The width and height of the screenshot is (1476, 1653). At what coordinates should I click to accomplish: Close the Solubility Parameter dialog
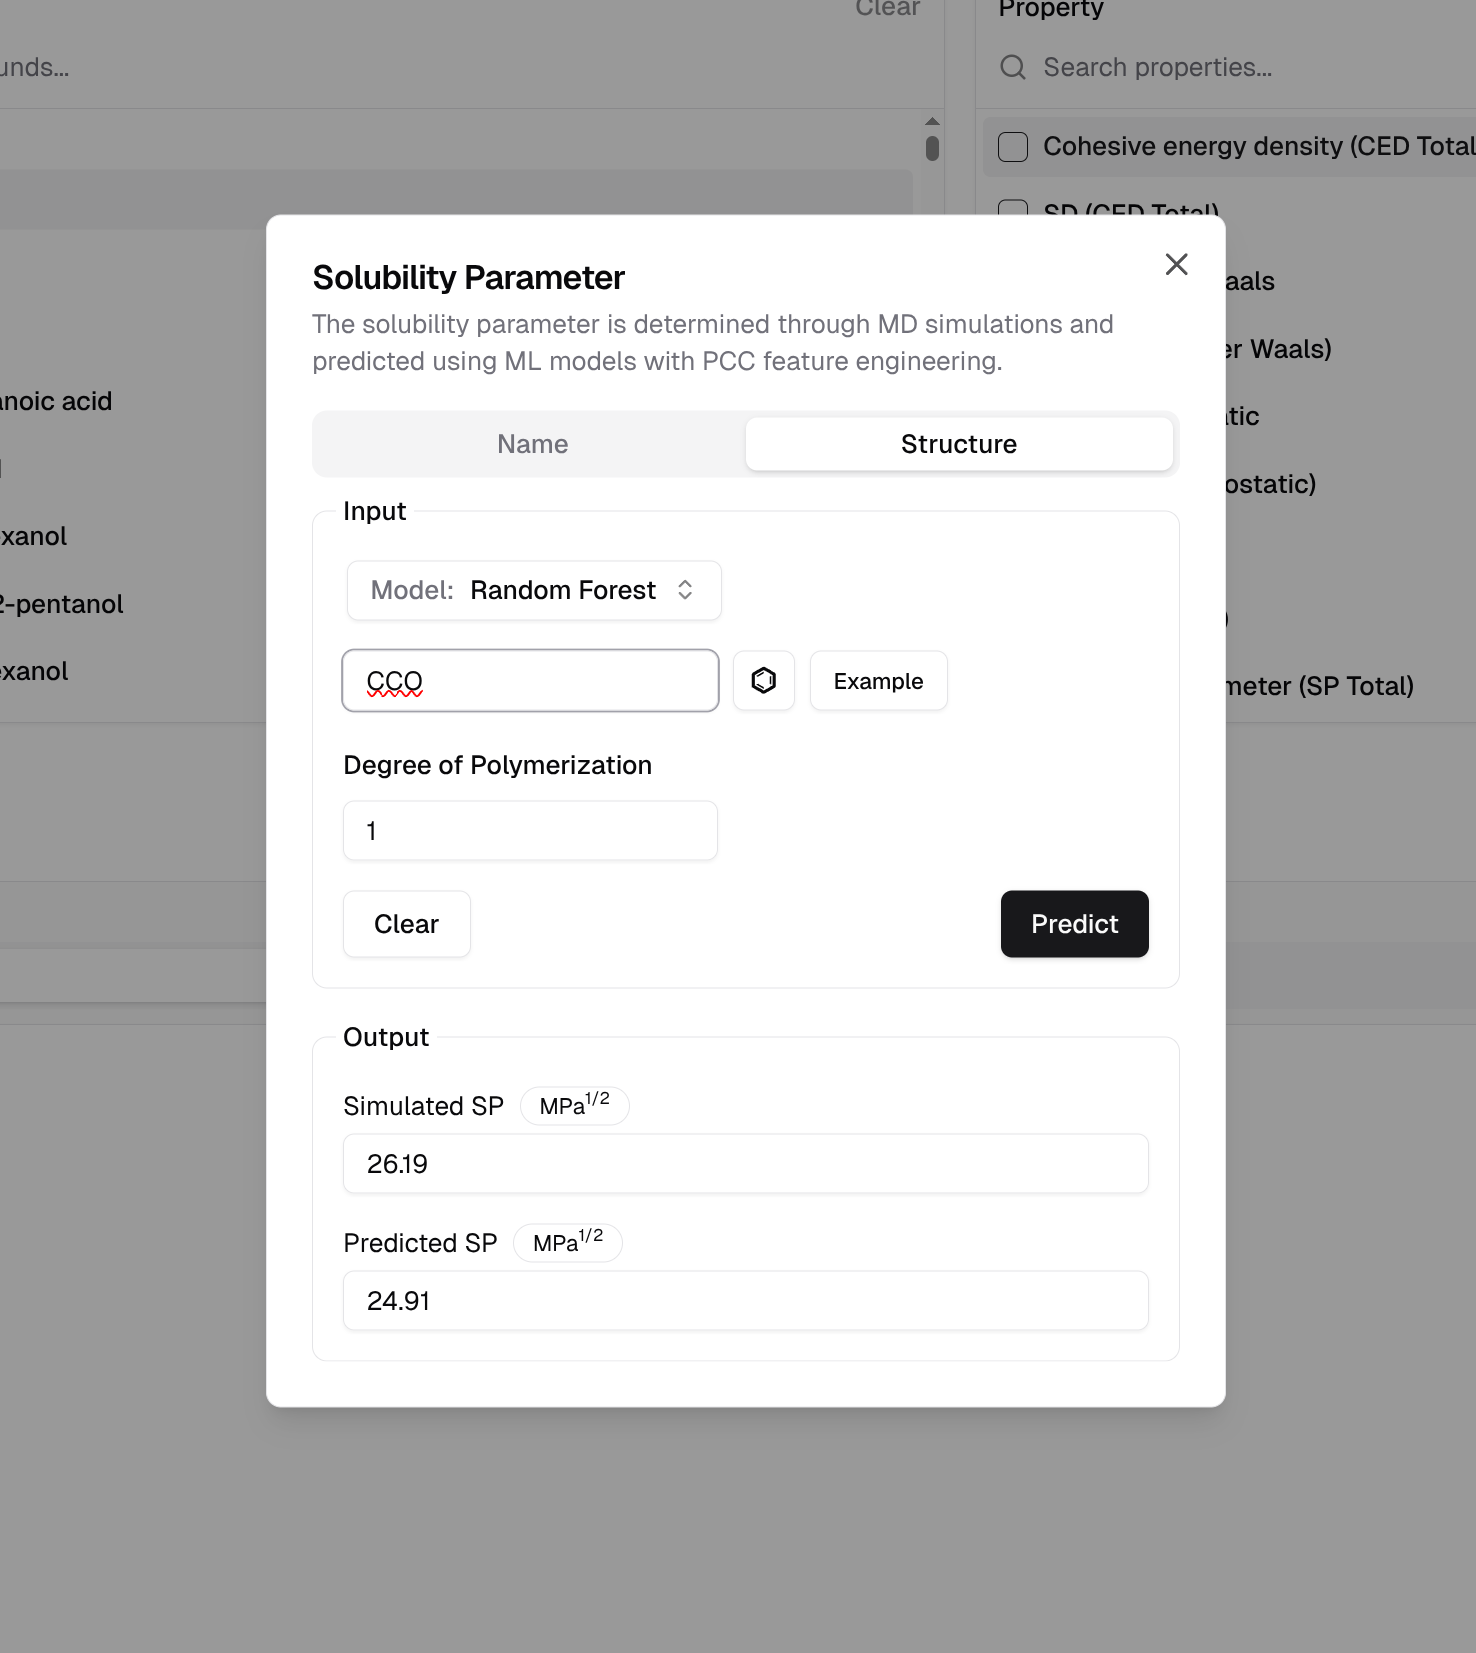tap(1176, 264)
